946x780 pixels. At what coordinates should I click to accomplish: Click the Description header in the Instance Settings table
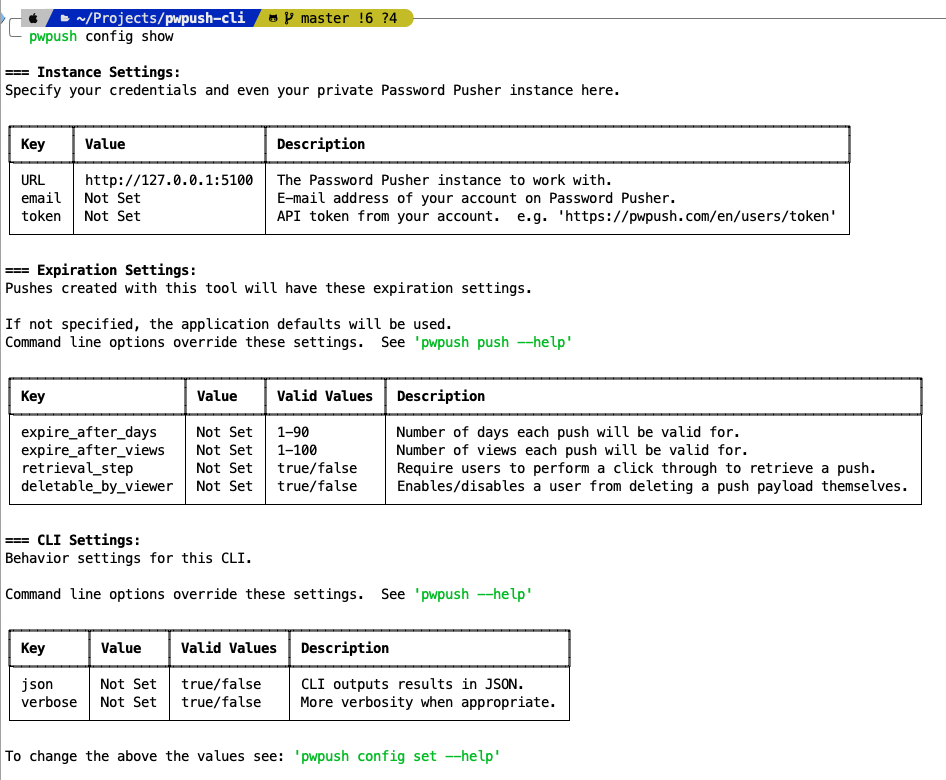(321, 144)
